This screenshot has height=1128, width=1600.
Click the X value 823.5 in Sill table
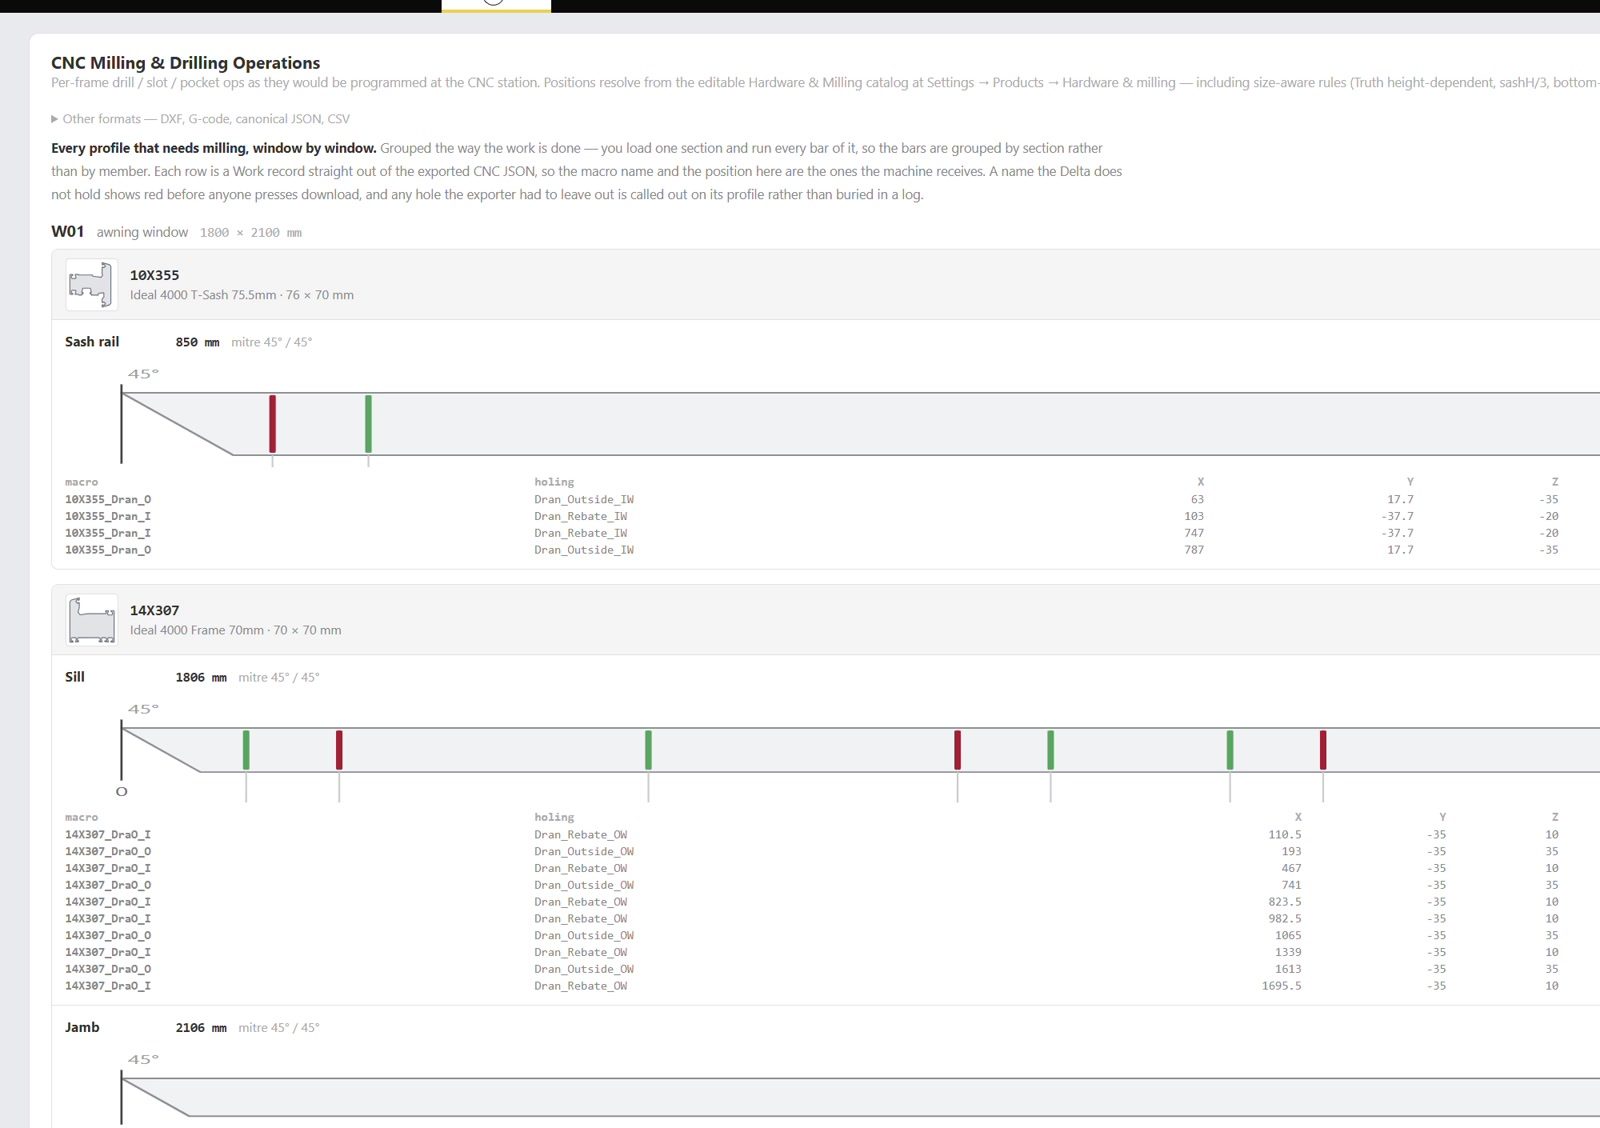point(1285,902)
